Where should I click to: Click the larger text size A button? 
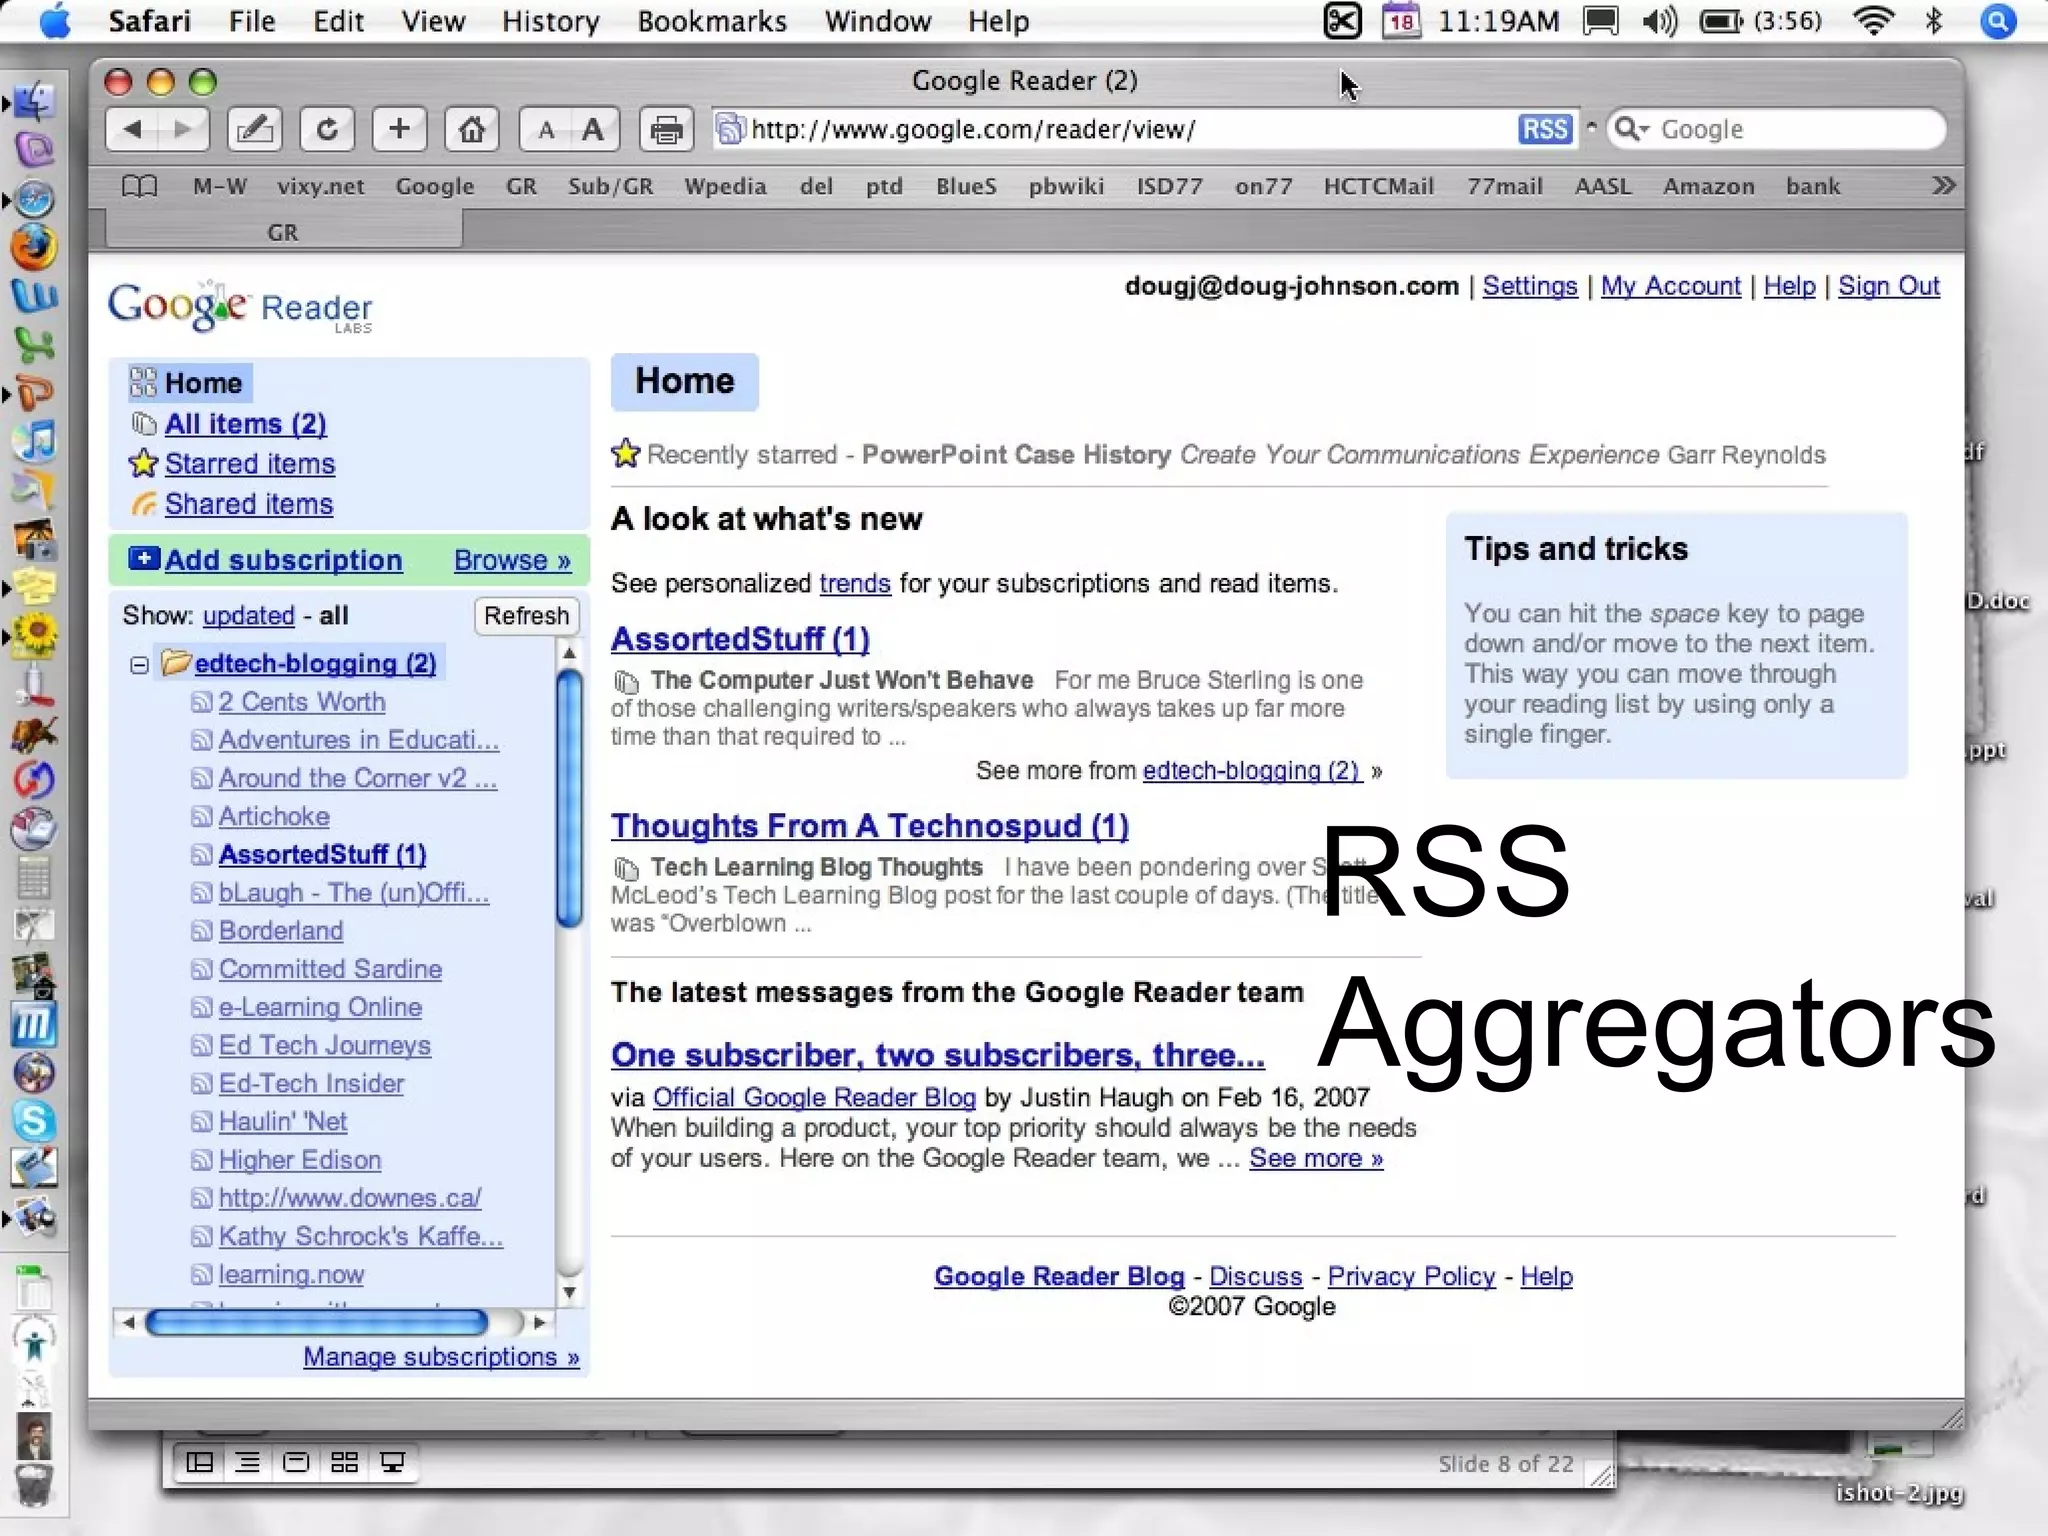coord(594,130)
